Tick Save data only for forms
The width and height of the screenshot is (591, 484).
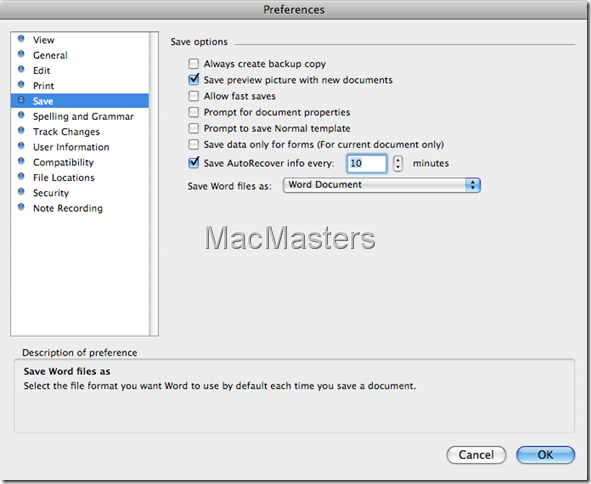pyautogui.click(x=194, y=144)
